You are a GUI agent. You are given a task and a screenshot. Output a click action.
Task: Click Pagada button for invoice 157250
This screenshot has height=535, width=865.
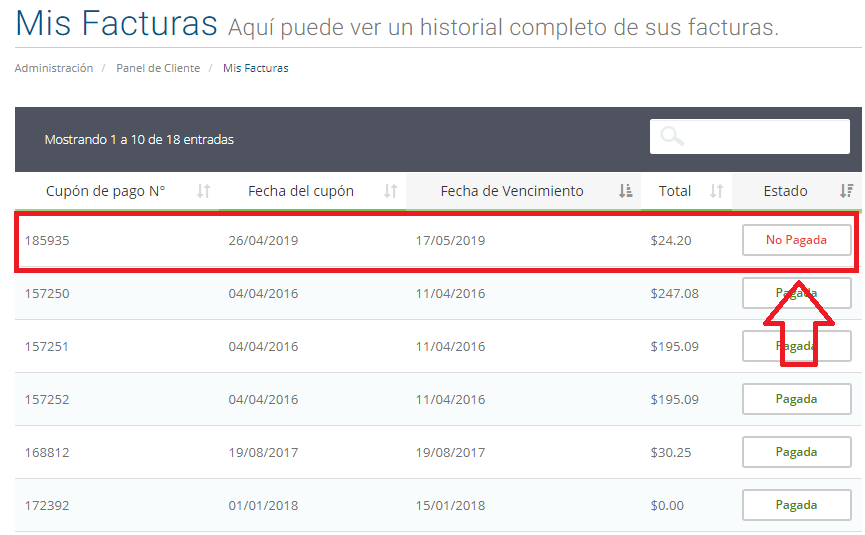(797, 293)
